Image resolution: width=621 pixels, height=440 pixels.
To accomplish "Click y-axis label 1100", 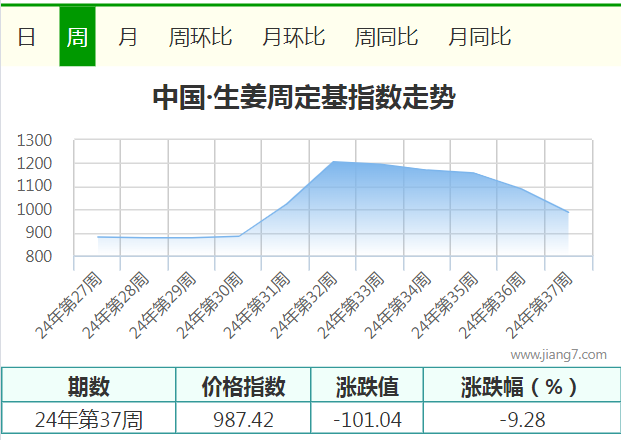I will (34, 186).
